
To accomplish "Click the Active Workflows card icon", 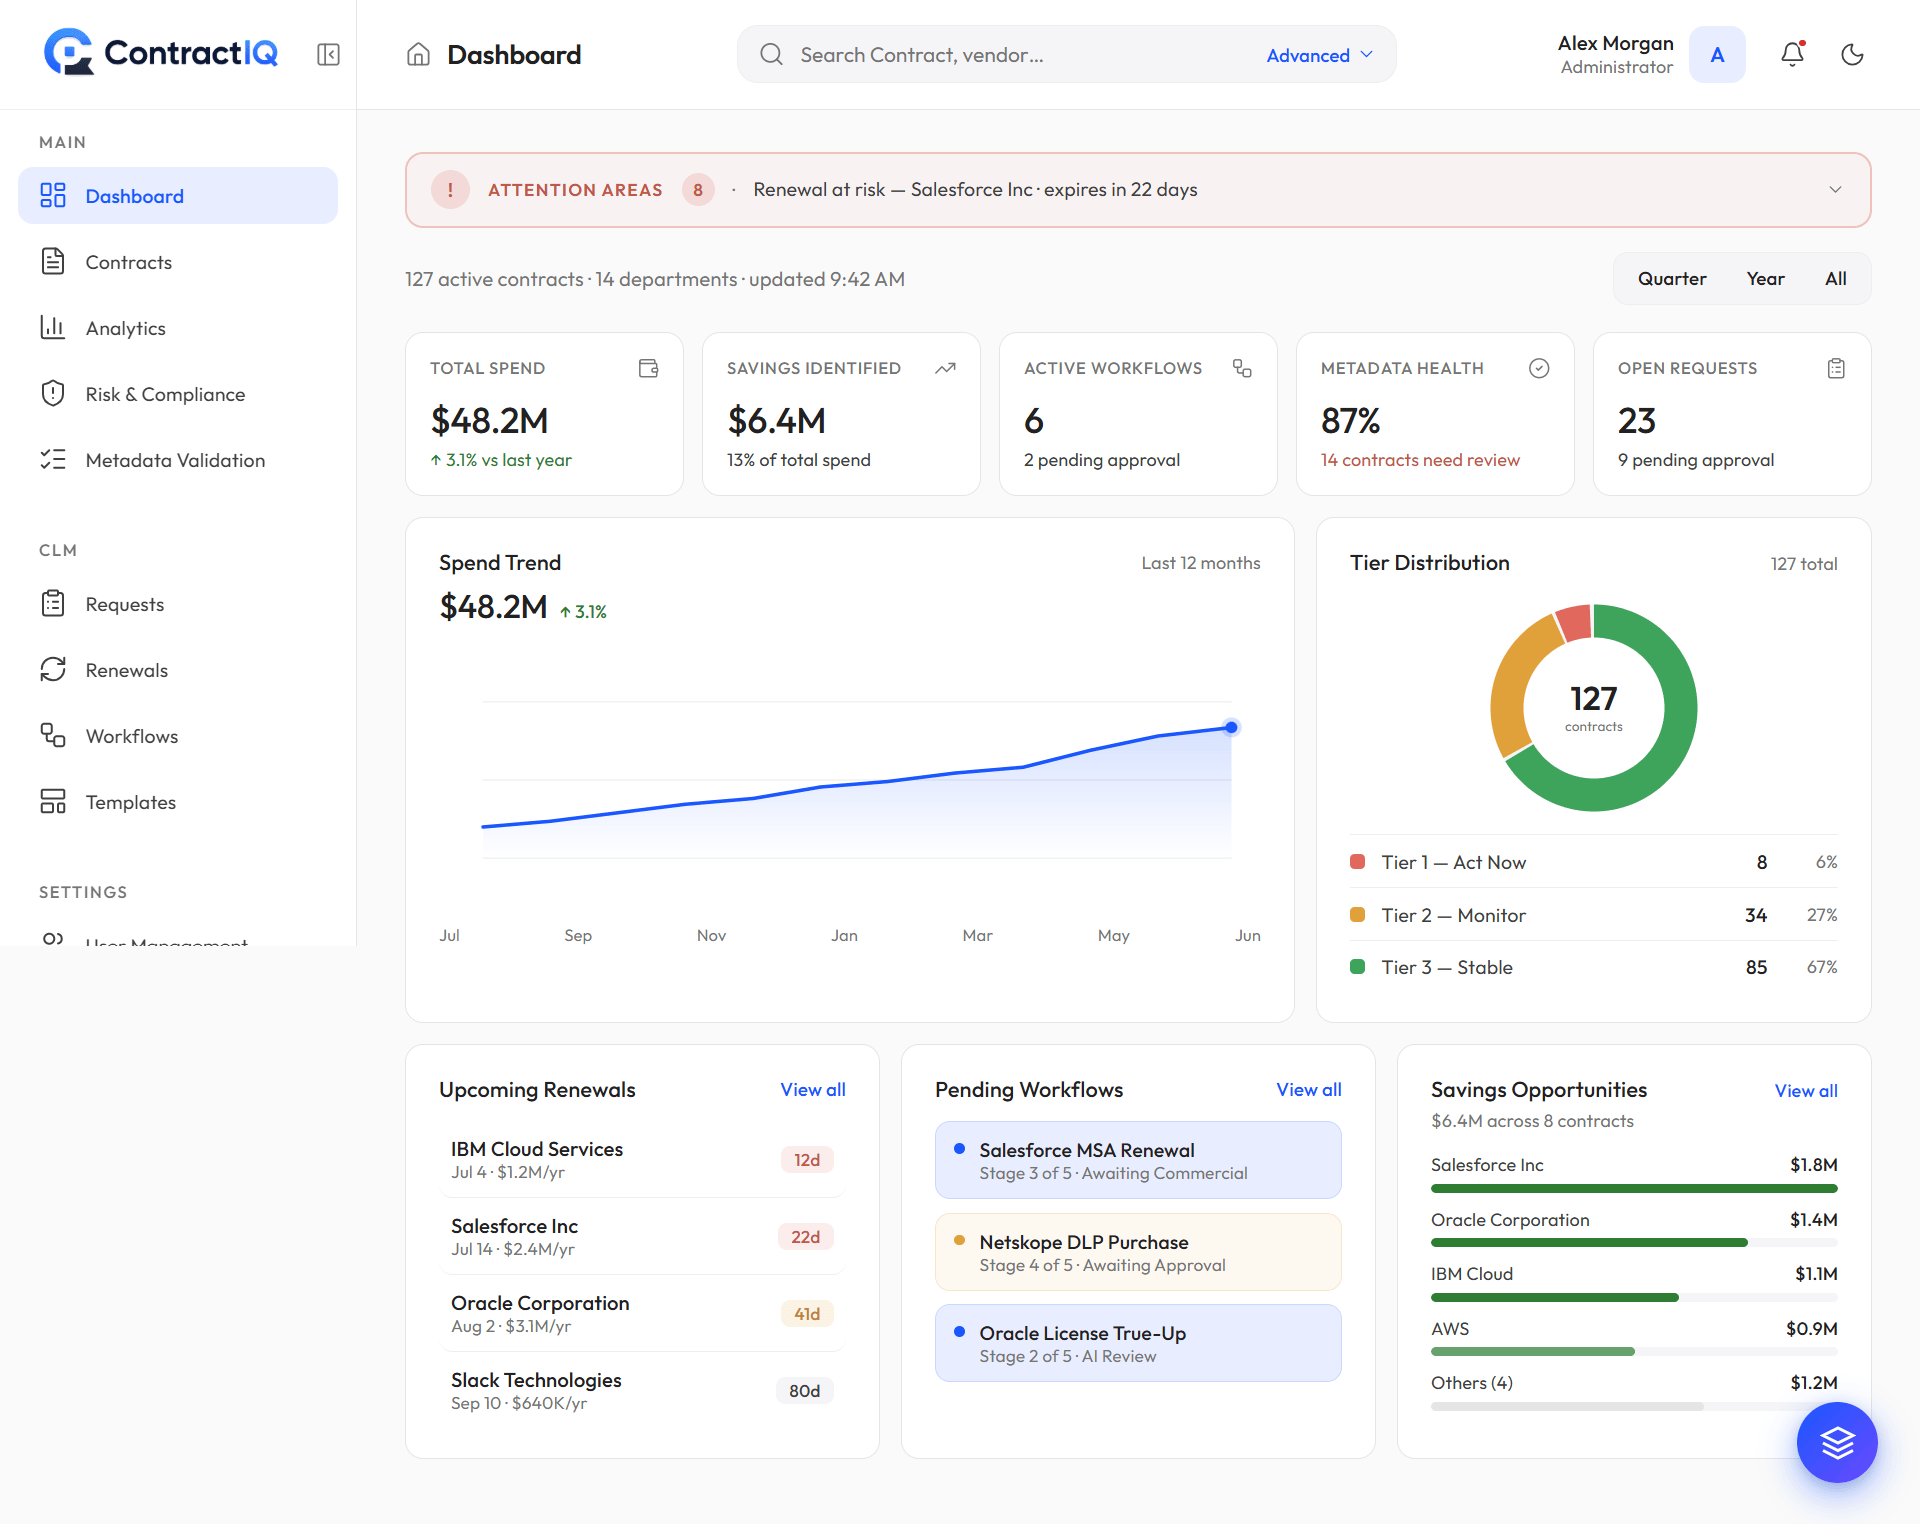I will pyautogui.click(x=1242, y=368).
